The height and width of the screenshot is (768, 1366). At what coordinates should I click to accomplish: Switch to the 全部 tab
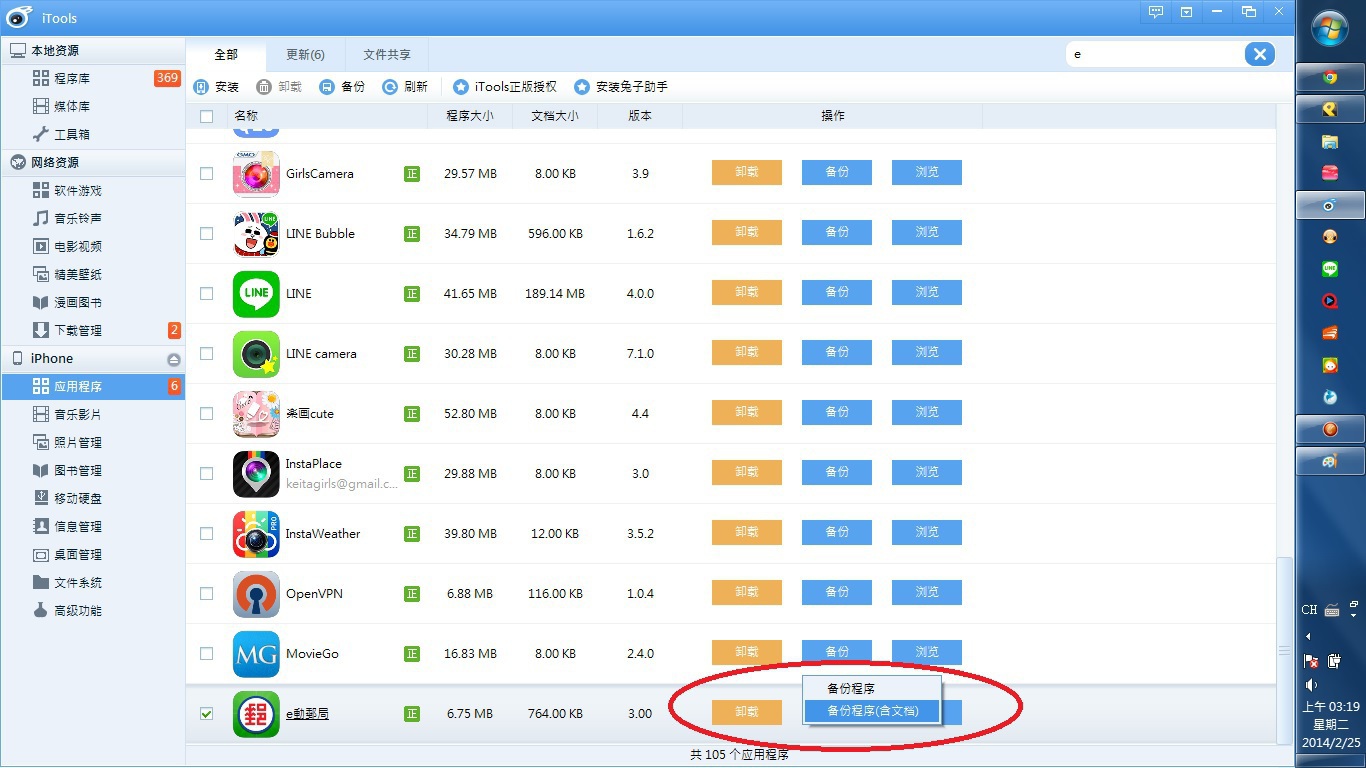pos(226,54)
